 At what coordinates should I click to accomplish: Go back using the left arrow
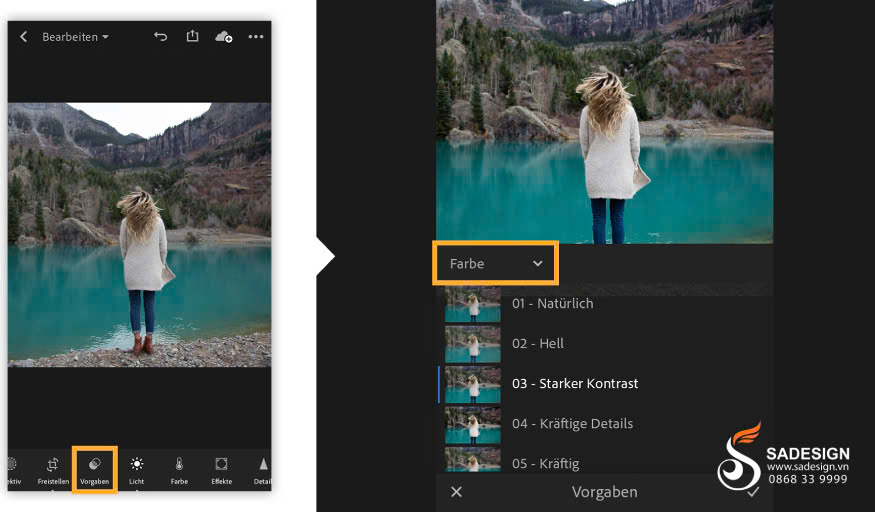[x=23, y=37]
